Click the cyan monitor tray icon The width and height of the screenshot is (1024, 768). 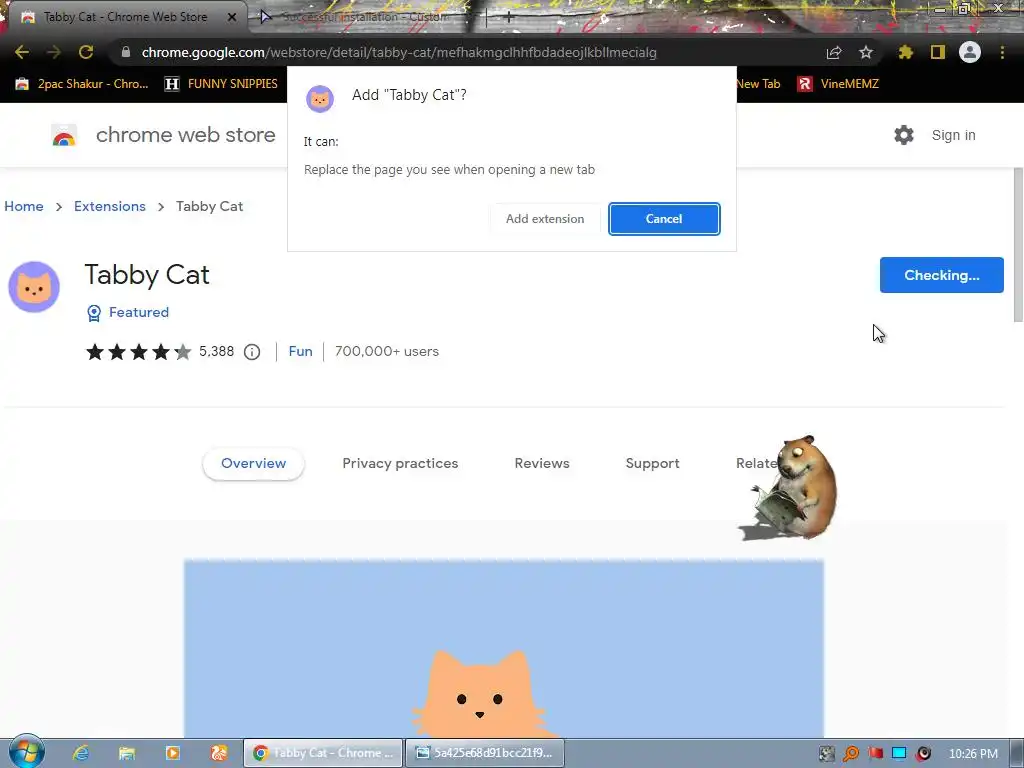tap(899, 754)
